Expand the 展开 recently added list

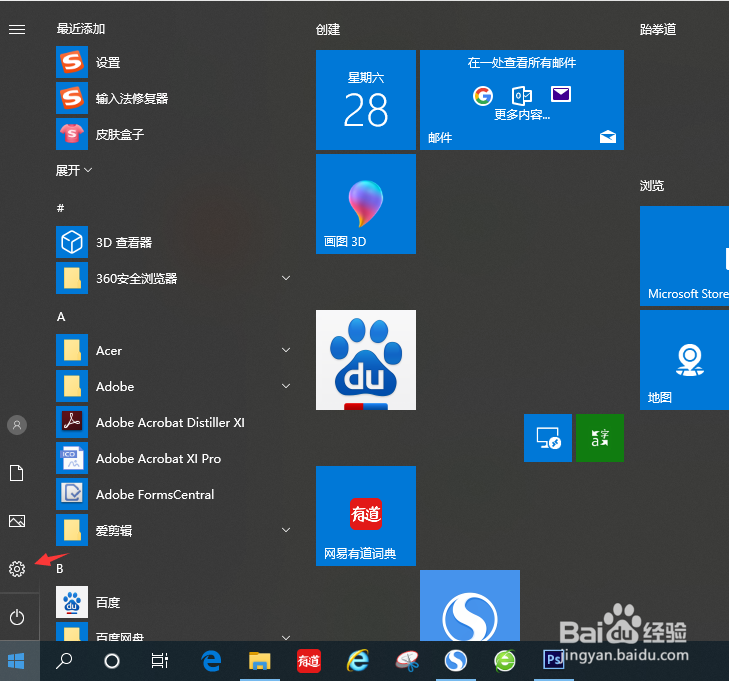[73, 171]
